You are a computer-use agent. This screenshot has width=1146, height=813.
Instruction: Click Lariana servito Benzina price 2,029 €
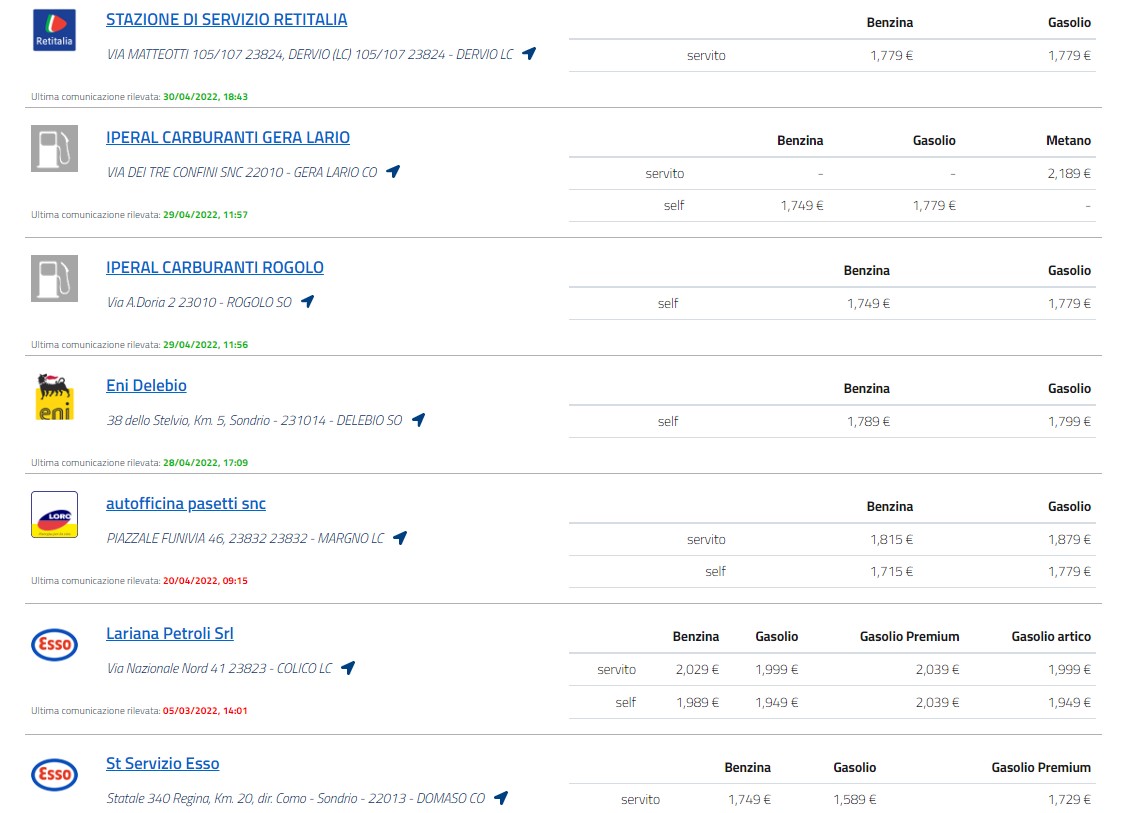coord(697,670)
